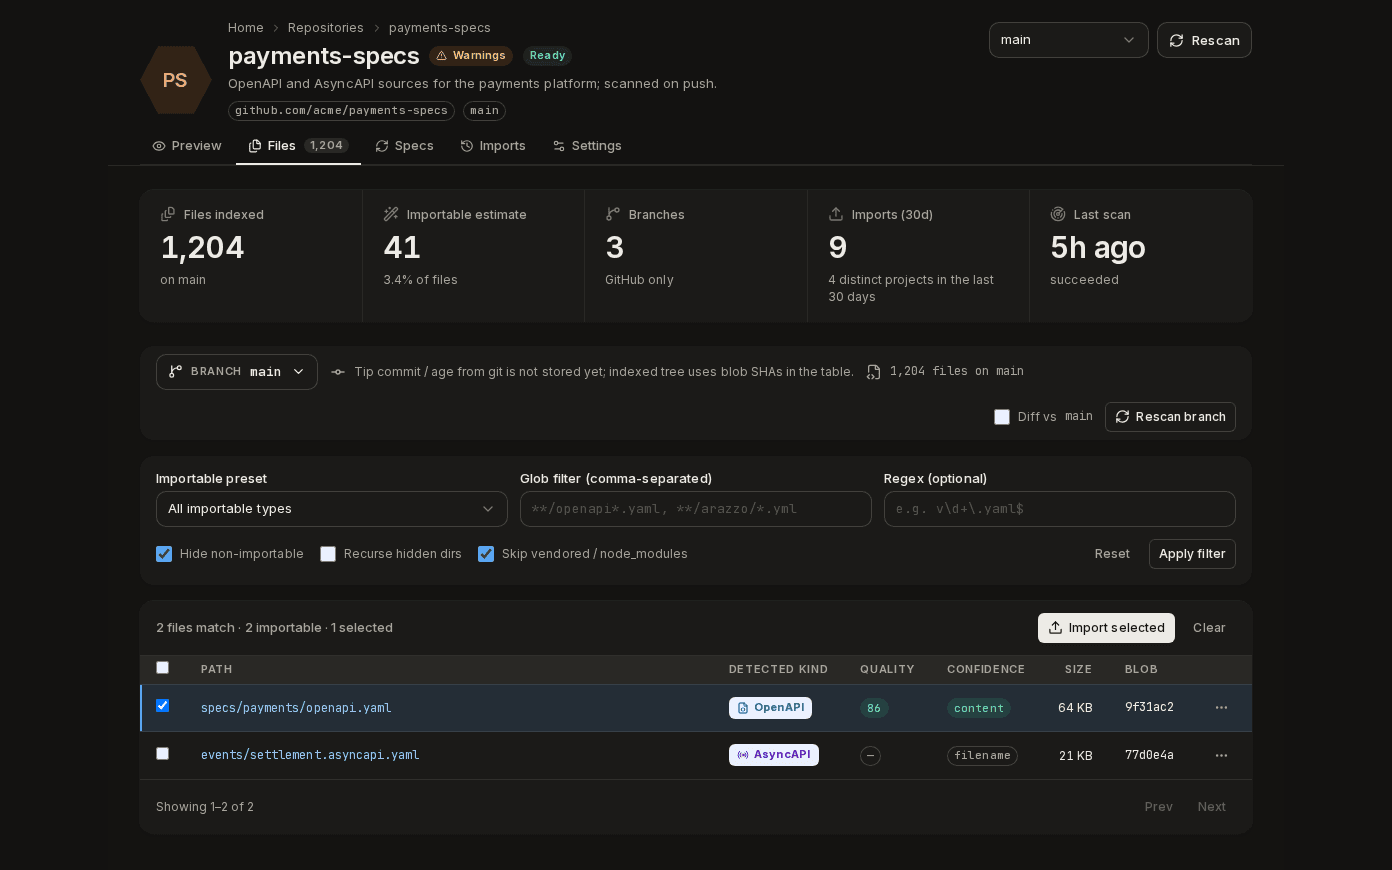Clear the file selection
This screenshot has height=870, width=1392.
click(1209, 628)
